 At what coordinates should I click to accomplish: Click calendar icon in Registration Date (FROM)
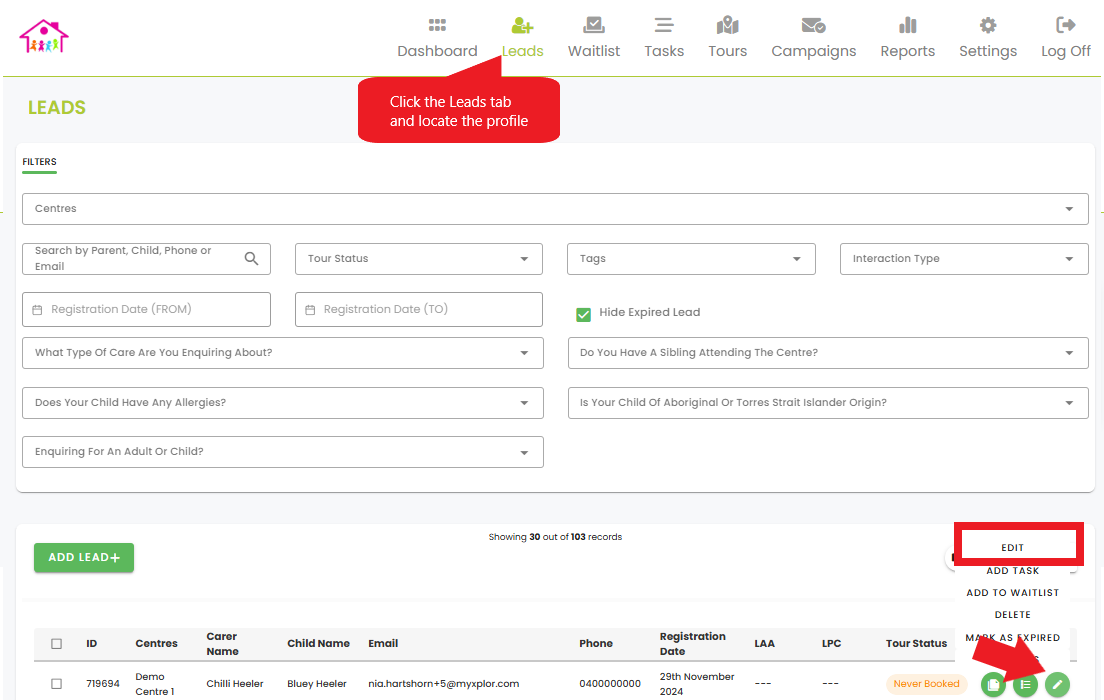pyautogui.click(x=37, y=310)
